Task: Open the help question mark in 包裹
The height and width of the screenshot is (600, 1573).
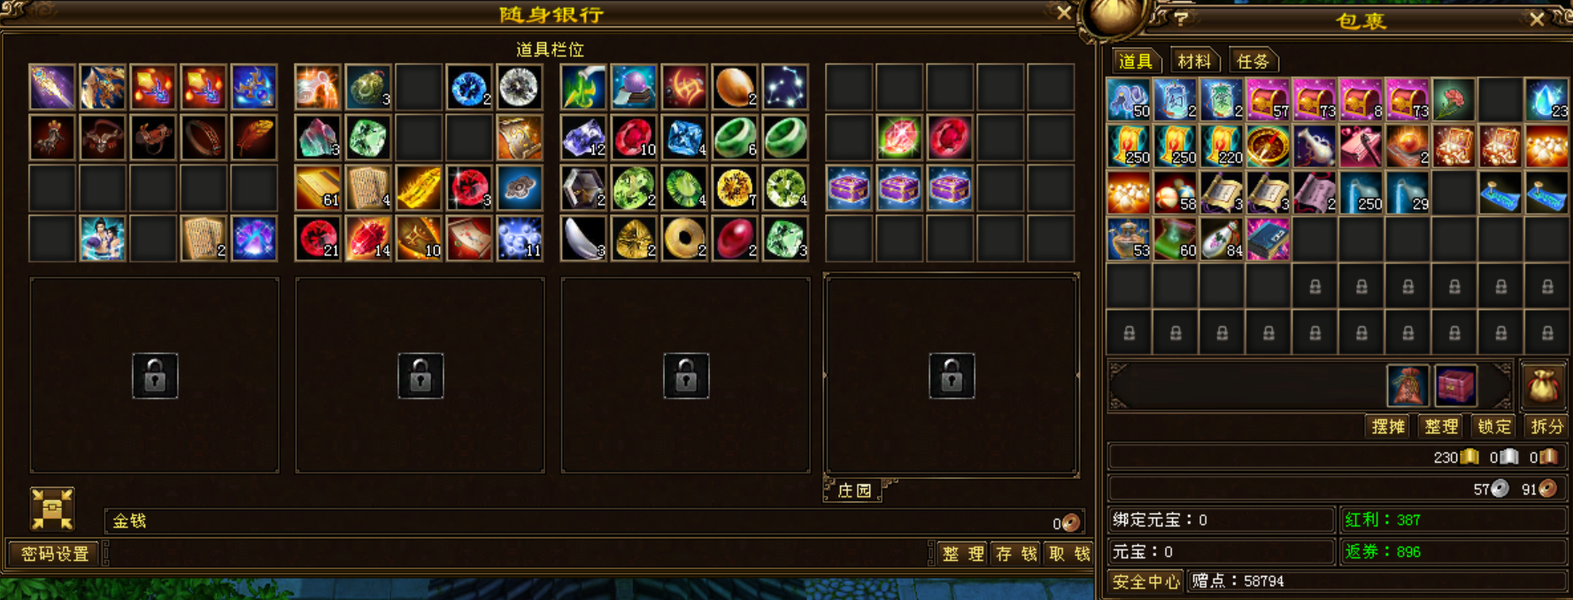Action: [1180, 19]
